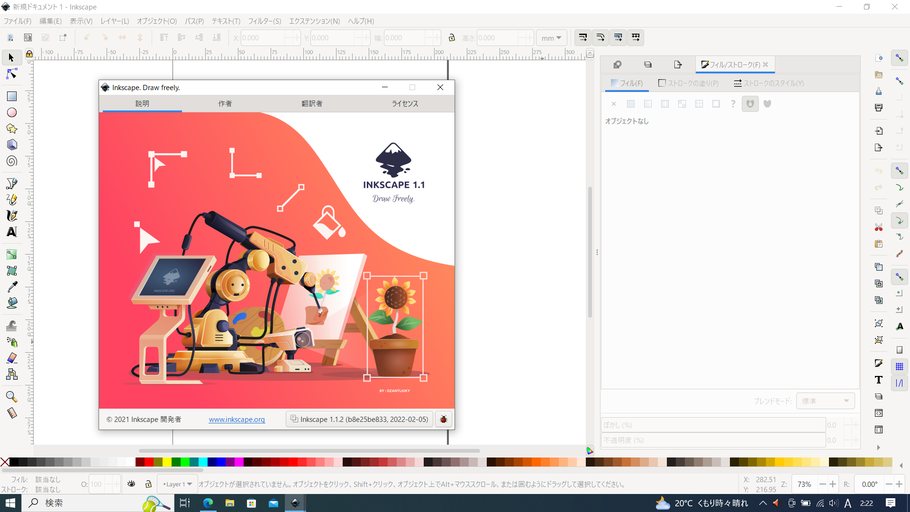The image size is (910, 512).
Task: Select the Spiral tool
Action: click(11, 161)
